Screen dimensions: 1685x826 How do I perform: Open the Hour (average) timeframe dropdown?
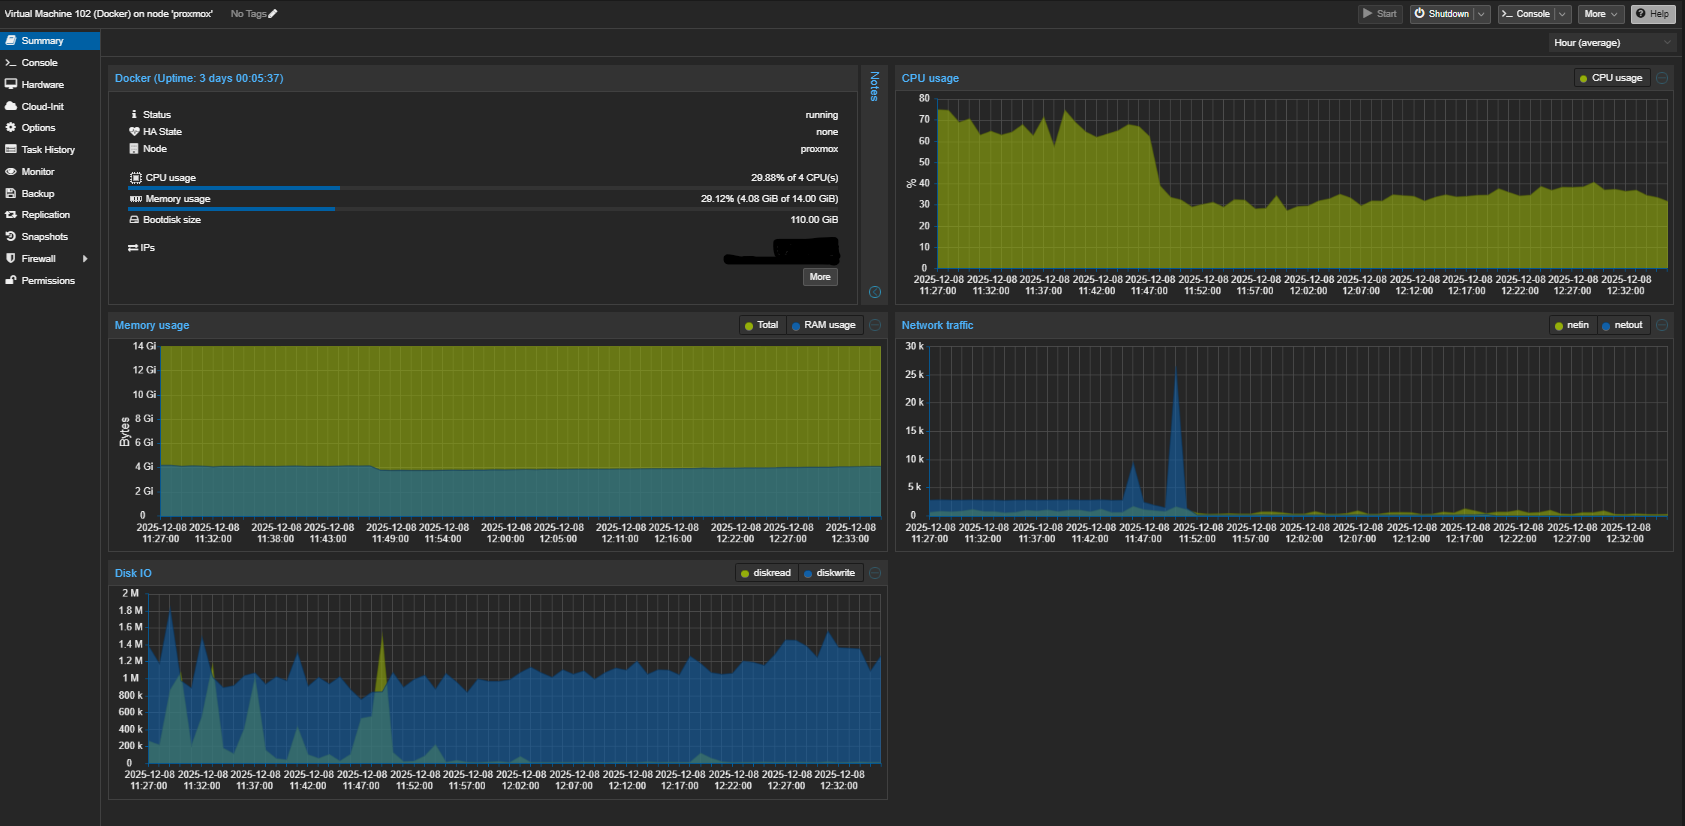pos(1611,43)
